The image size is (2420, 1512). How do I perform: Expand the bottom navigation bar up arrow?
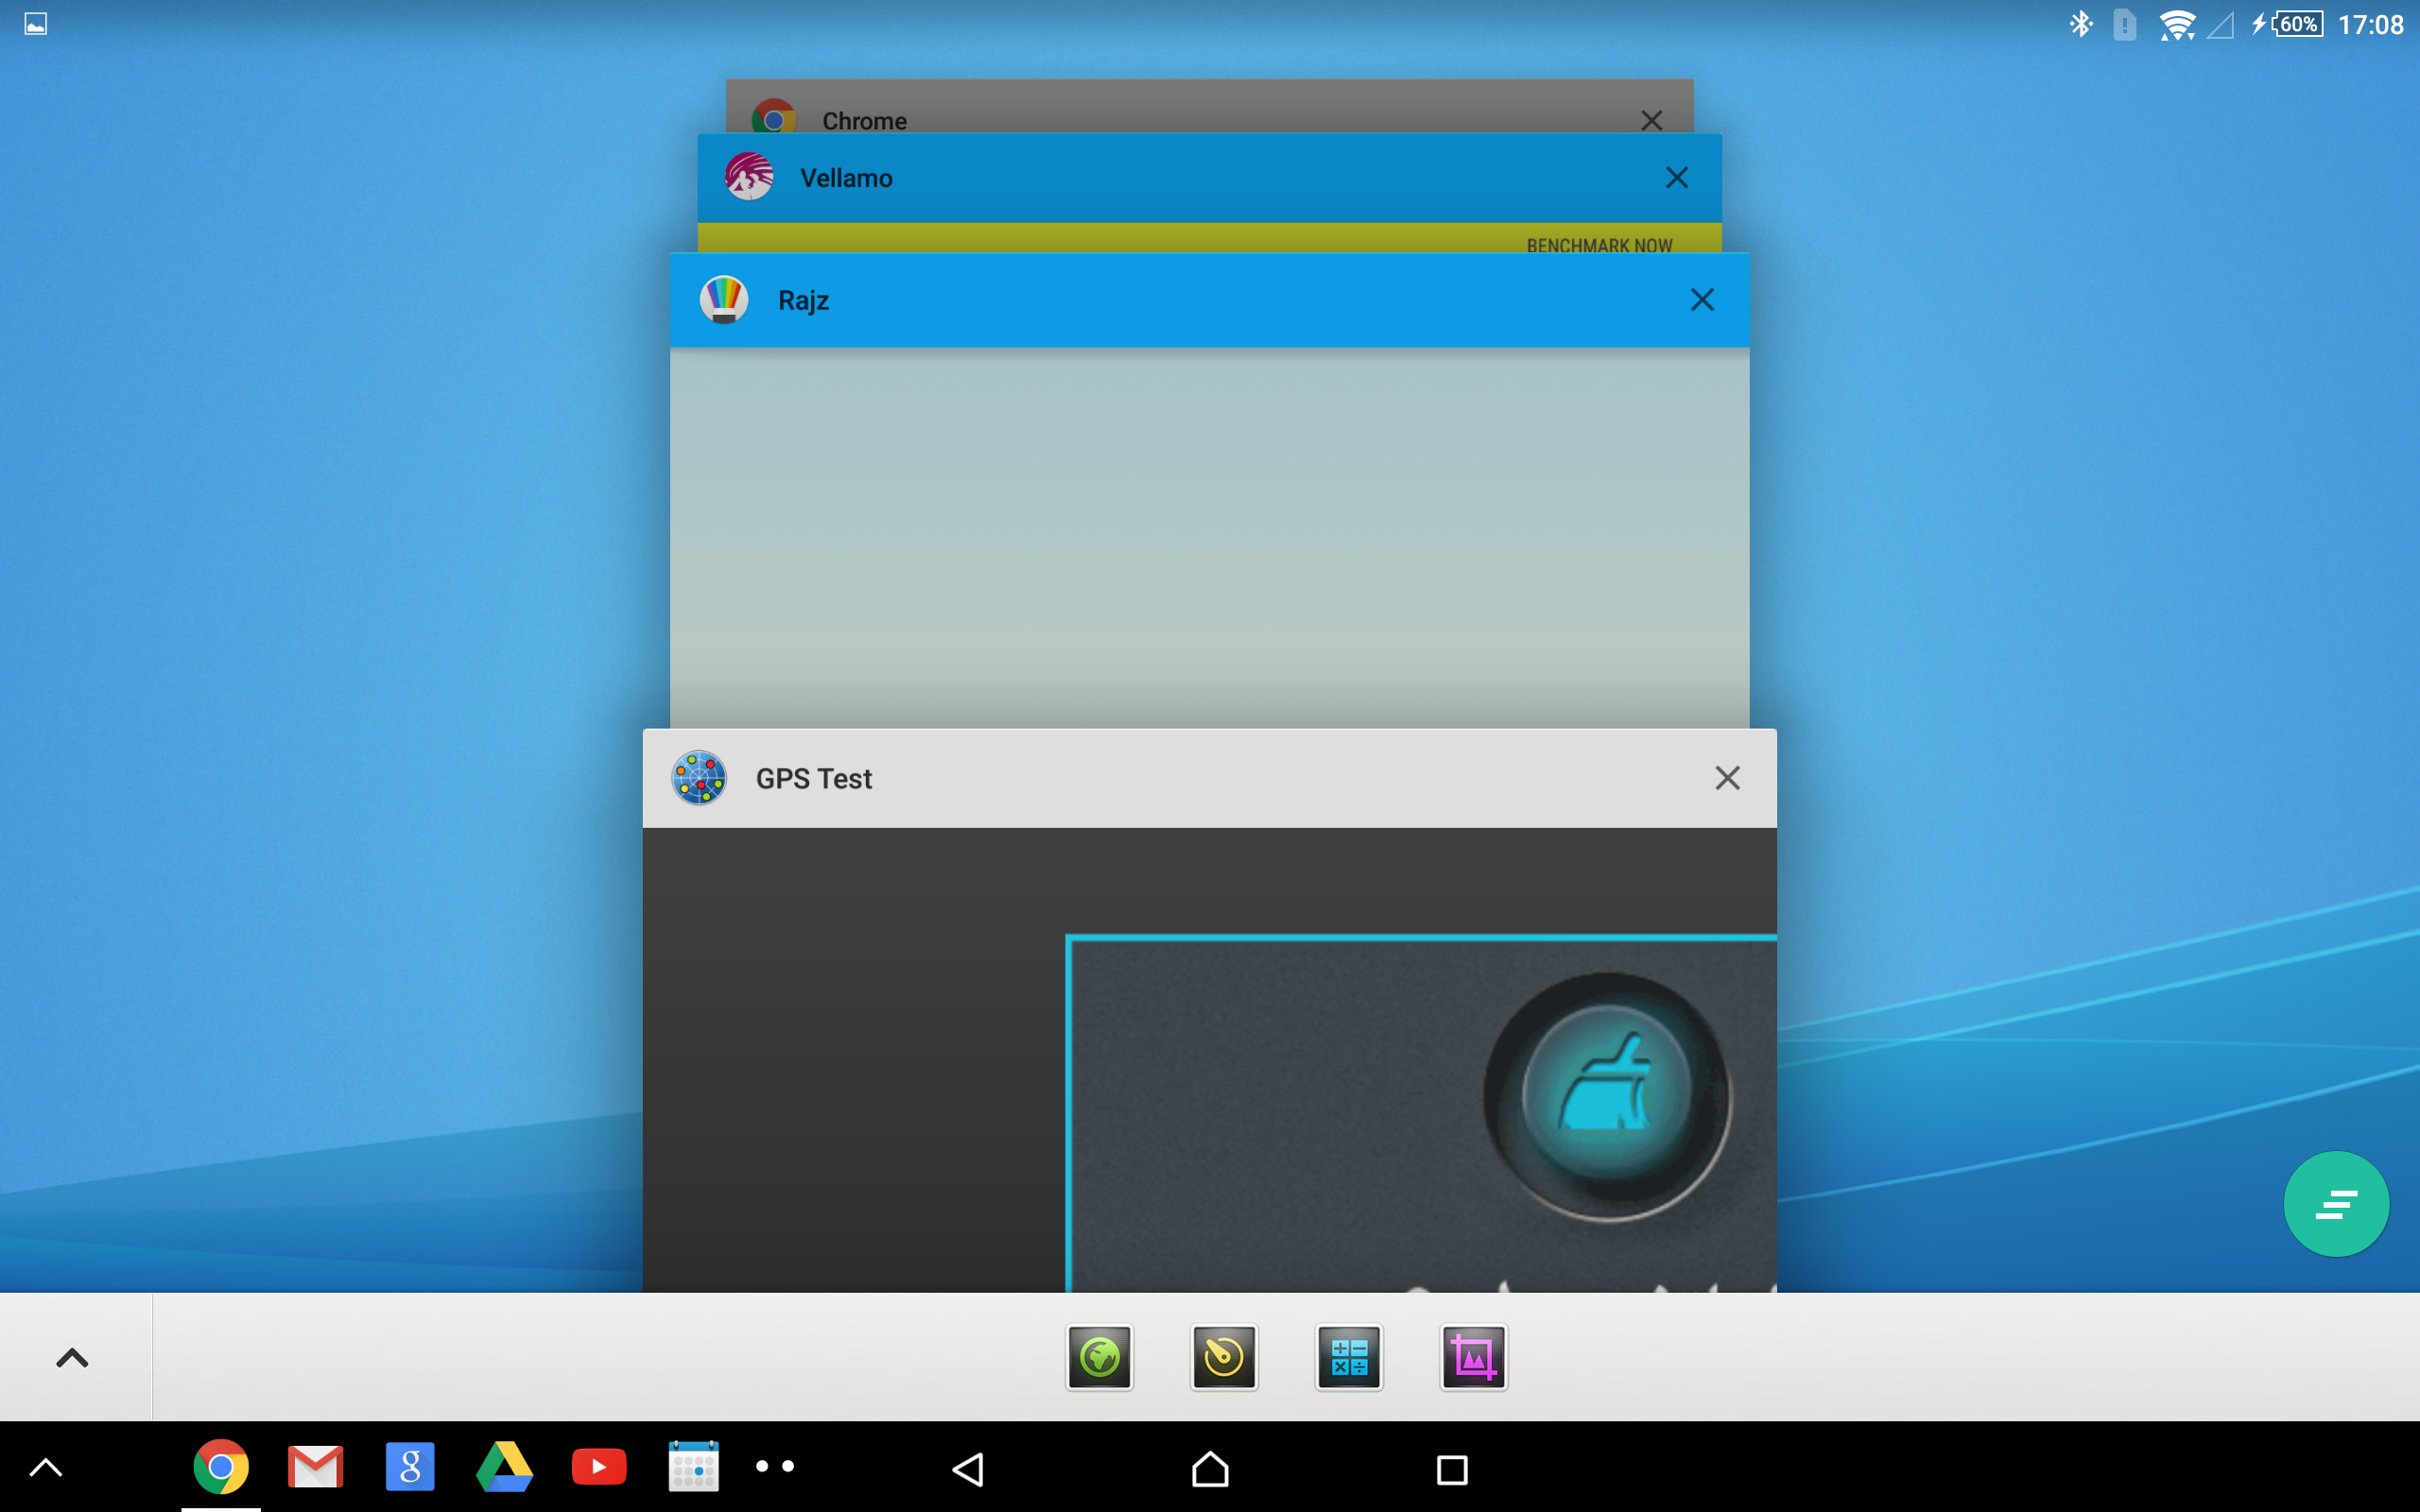point(46,1467)
